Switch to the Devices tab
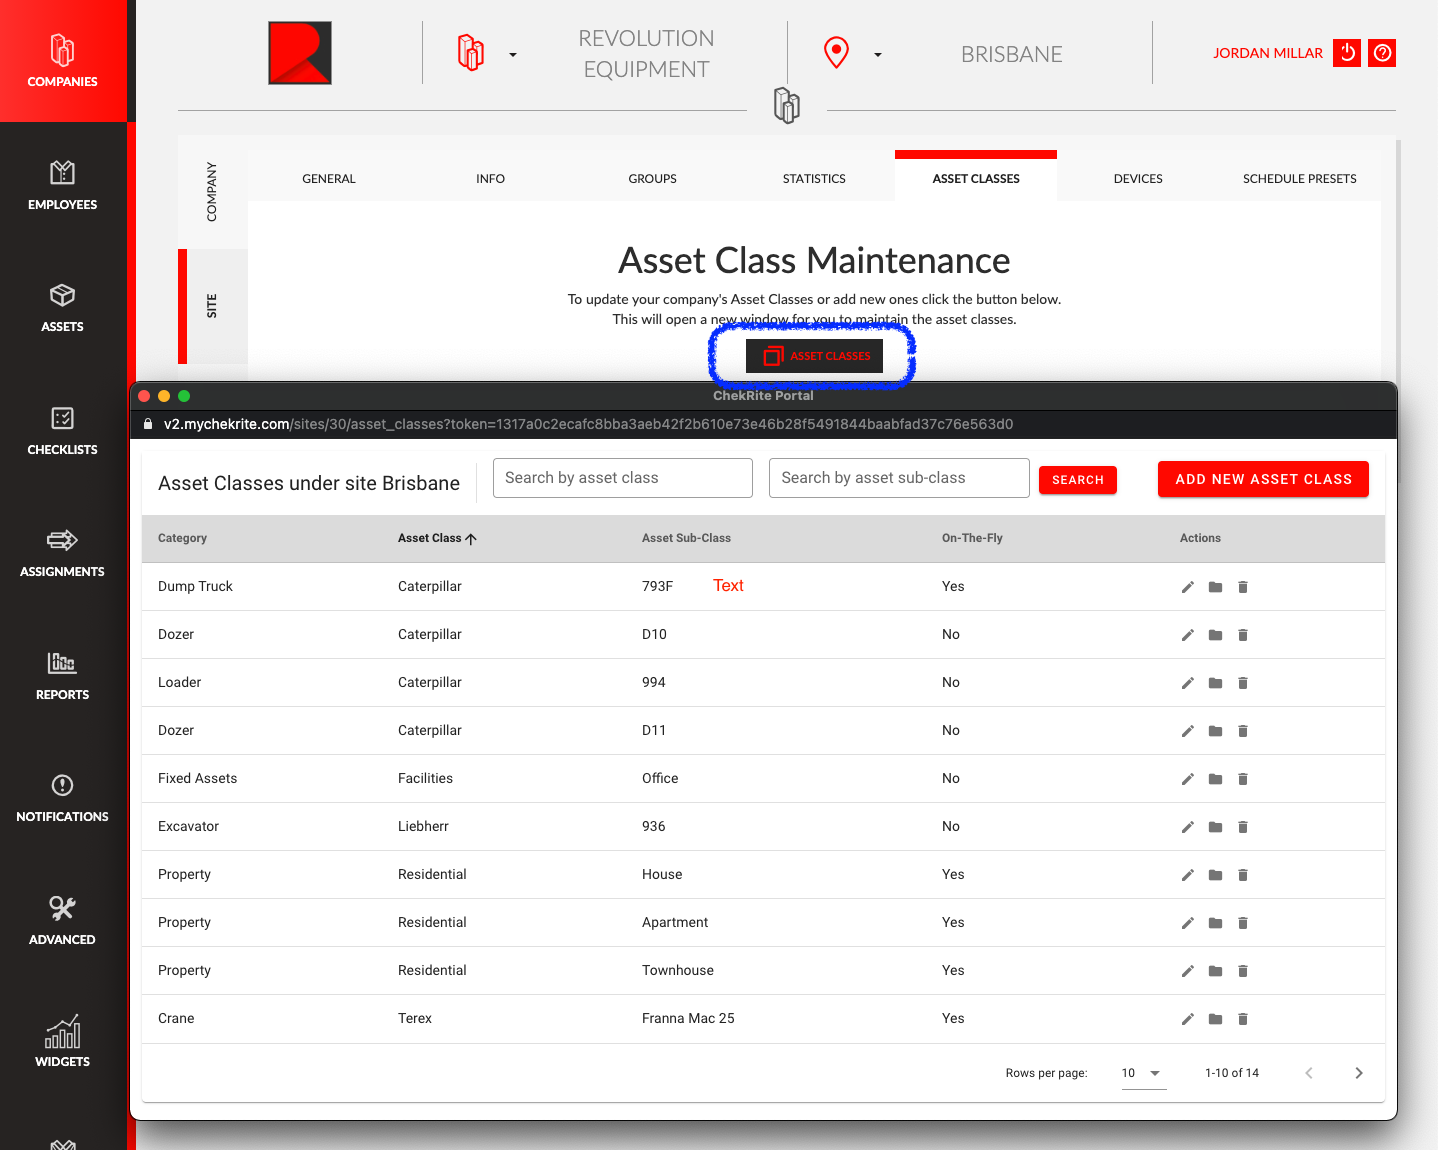This screenshot has height=1150, width=1438. [1138, 179]
